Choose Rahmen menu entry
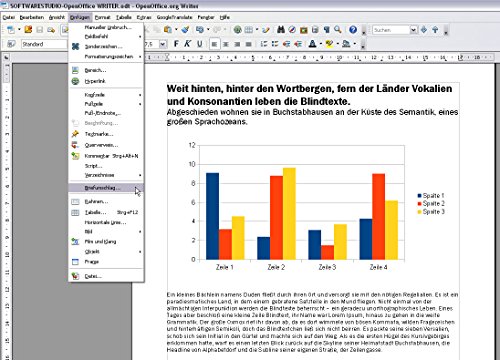This screenshot has height=360, width=500. tap(107, 202)
